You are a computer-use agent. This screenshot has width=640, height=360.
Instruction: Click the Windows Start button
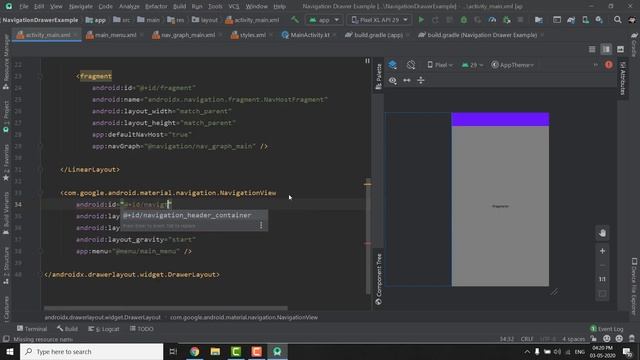coord(10,351)
